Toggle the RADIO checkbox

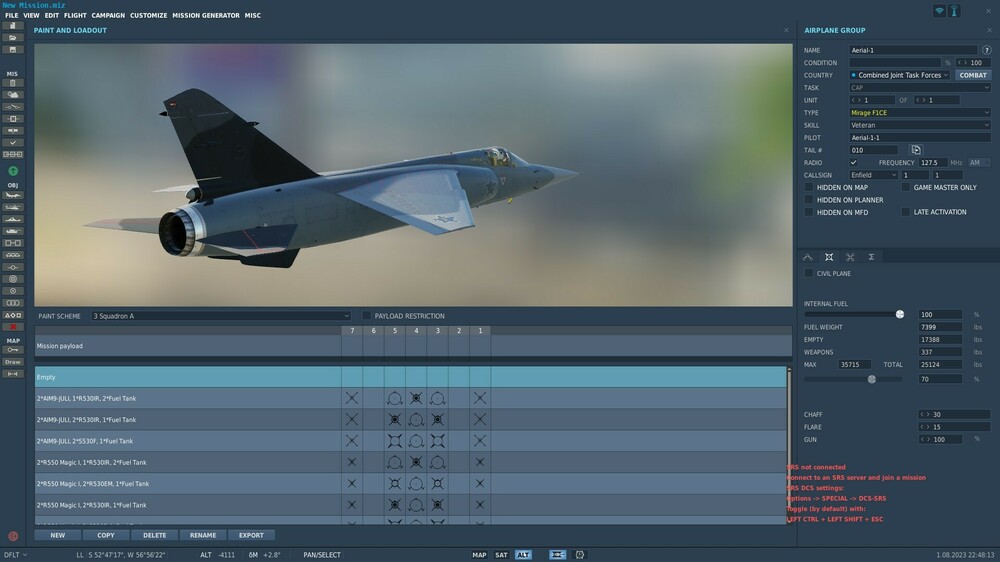coord(853,163)
